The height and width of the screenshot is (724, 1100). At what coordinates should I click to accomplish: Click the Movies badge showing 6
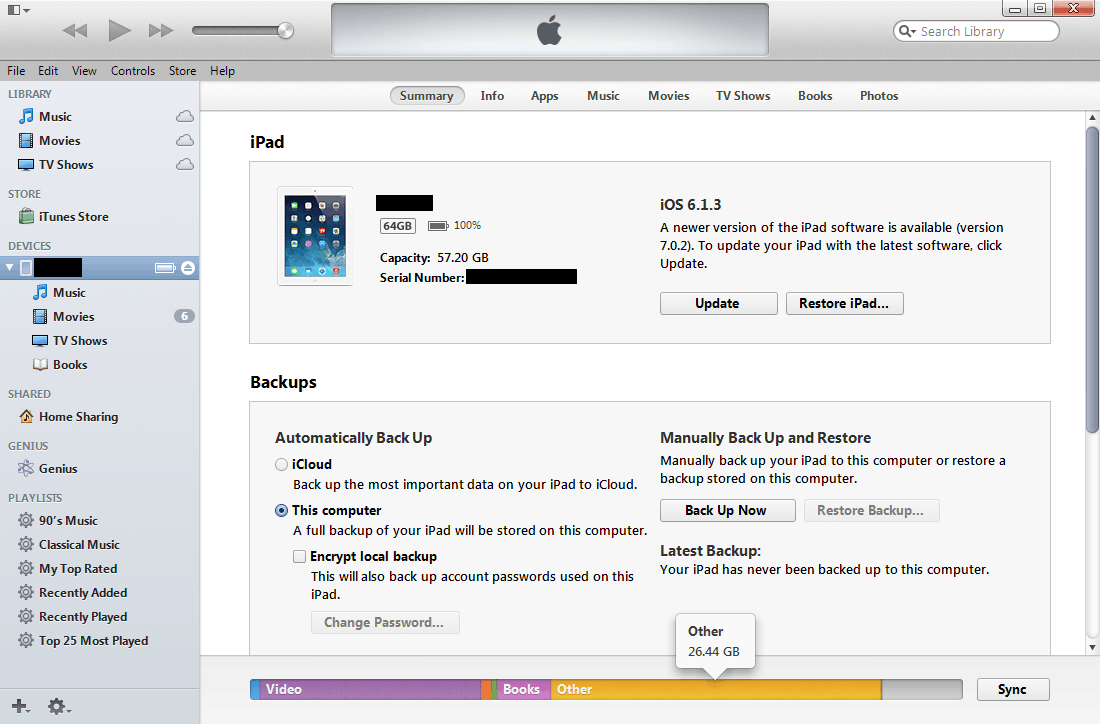click(x=185, y=316)
